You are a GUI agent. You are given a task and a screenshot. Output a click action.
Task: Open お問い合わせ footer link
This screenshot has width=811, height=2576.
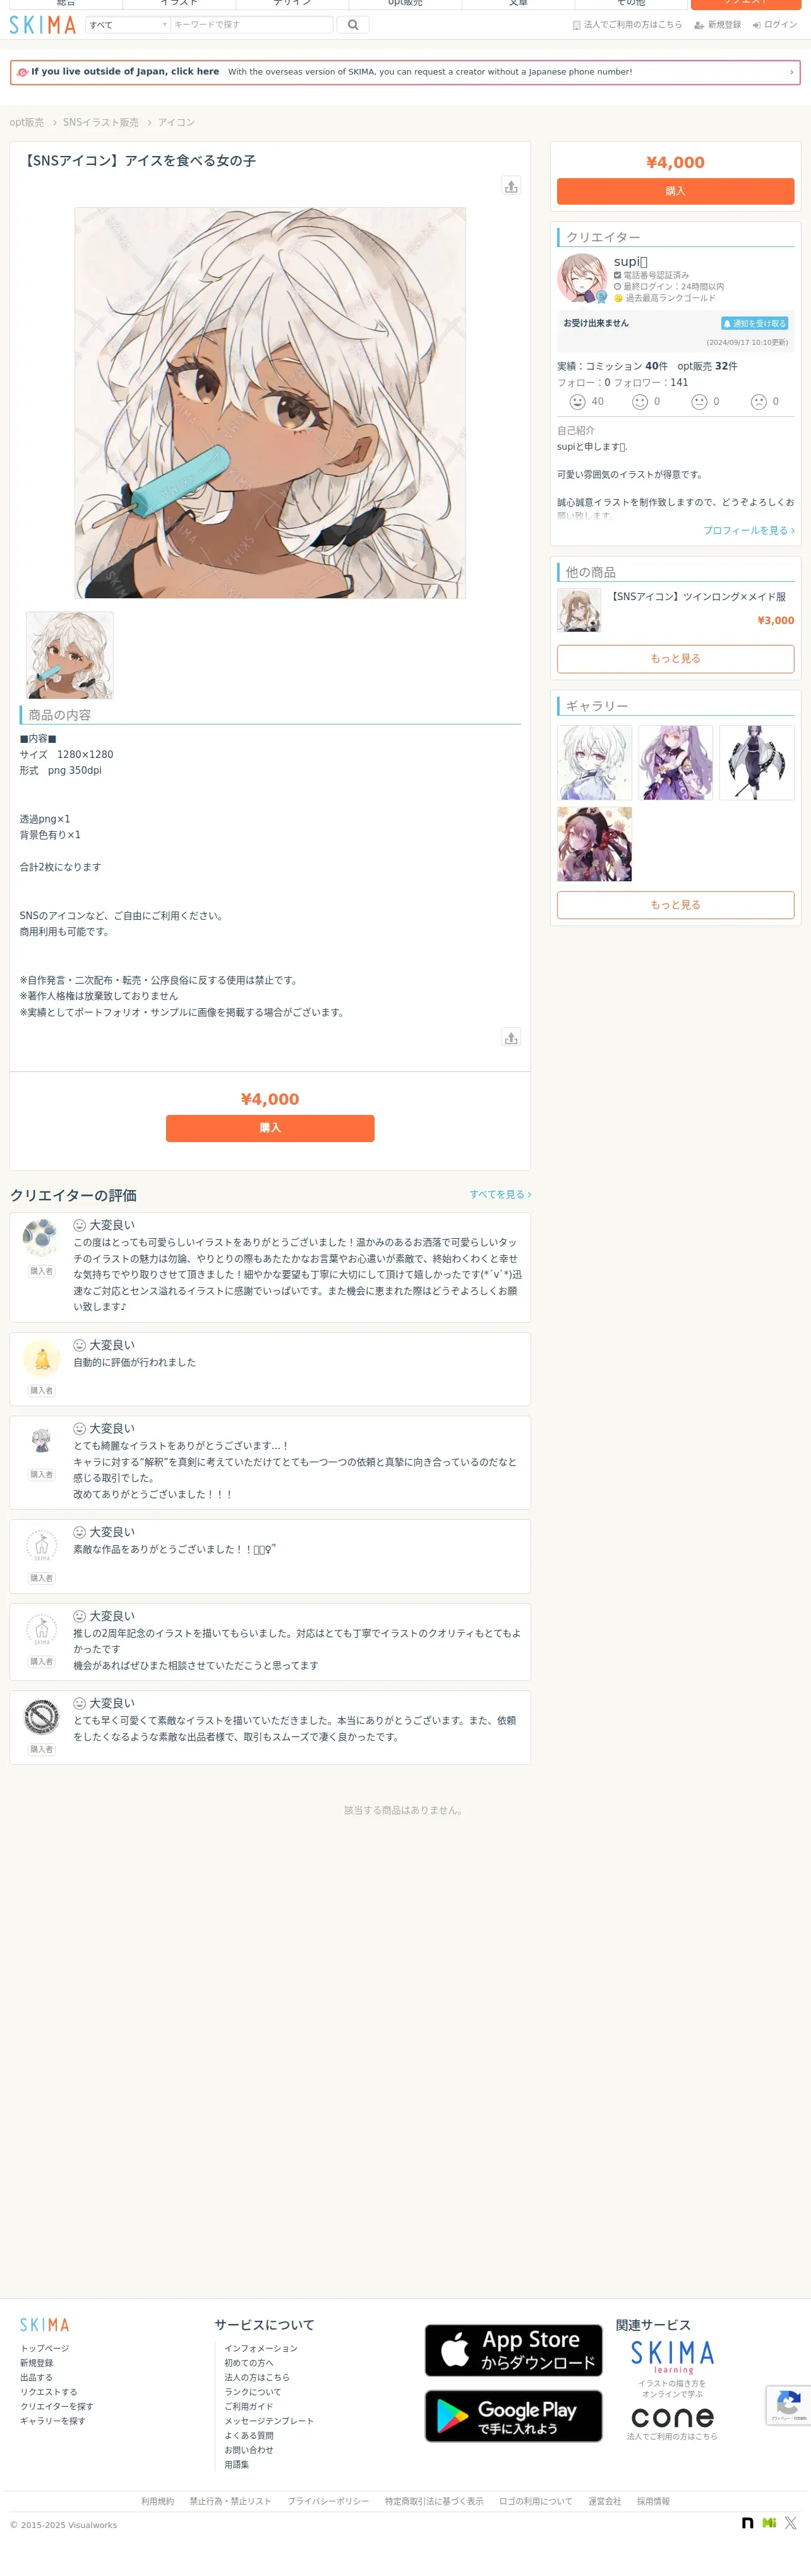pos(249,2450)
